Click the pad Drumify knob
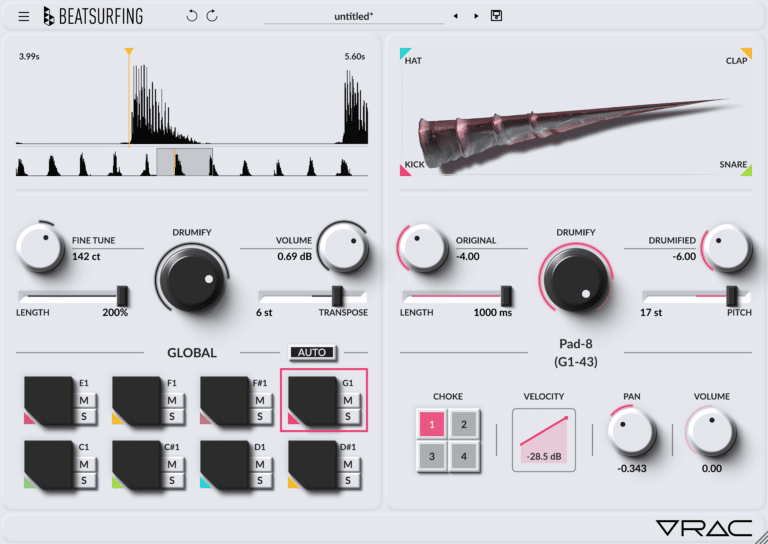Viewport: 768px width, 544px height. pyautogui.click(x=576, y=280)
